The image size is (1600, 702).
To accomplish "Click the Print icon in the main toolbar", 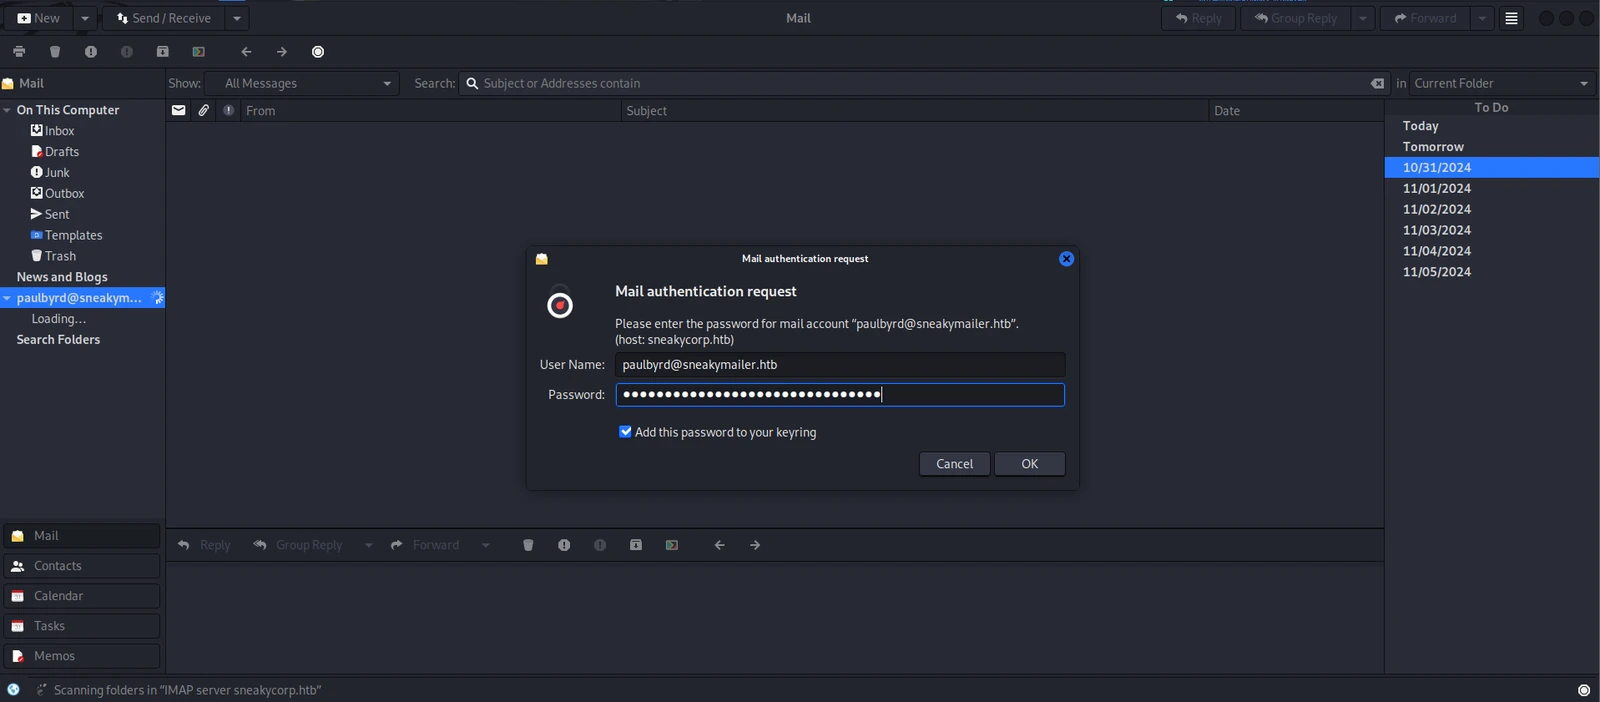I will [x=19, y=52].
